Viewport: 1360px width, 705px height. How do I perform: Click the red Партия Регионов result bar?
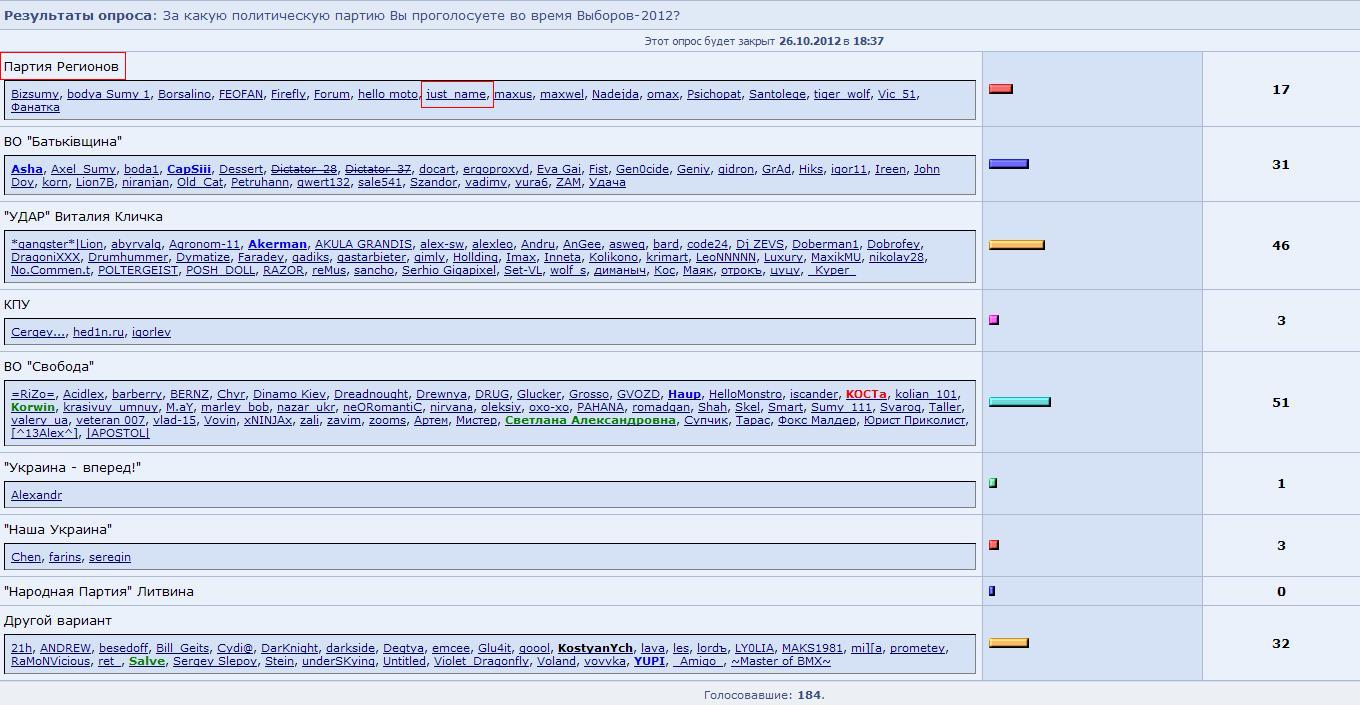click(1000, 89)
